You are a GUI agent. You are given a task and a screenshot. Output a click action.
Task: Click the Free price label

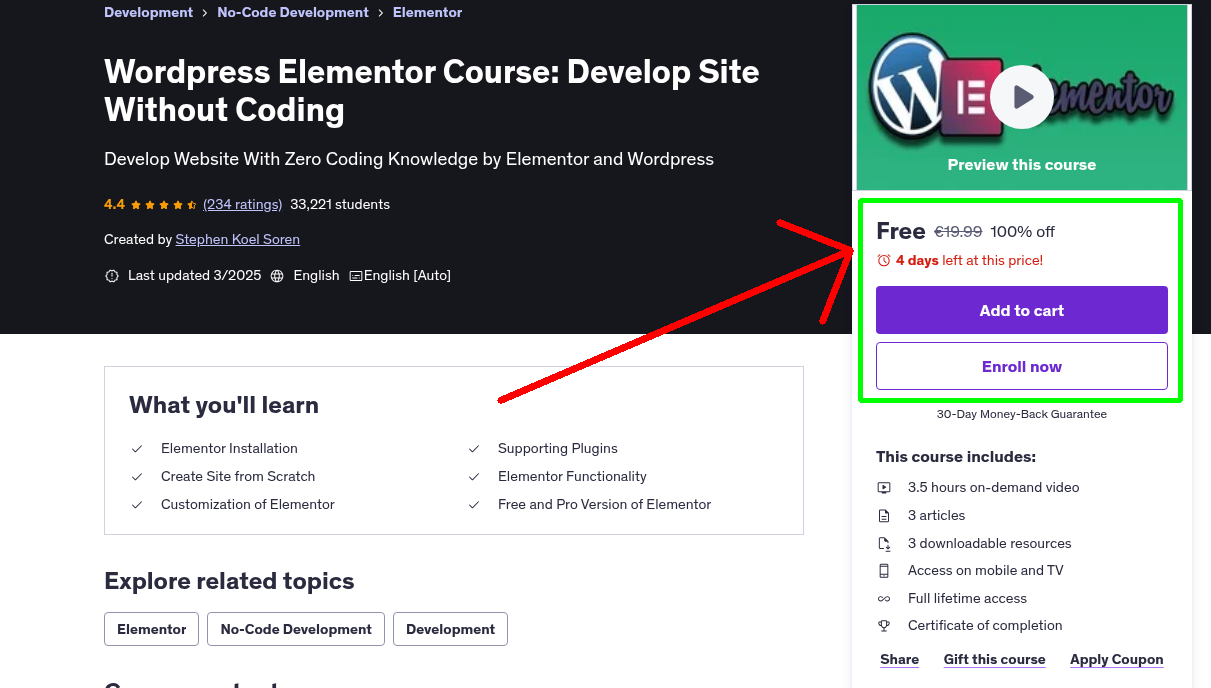tap(901, 231)
